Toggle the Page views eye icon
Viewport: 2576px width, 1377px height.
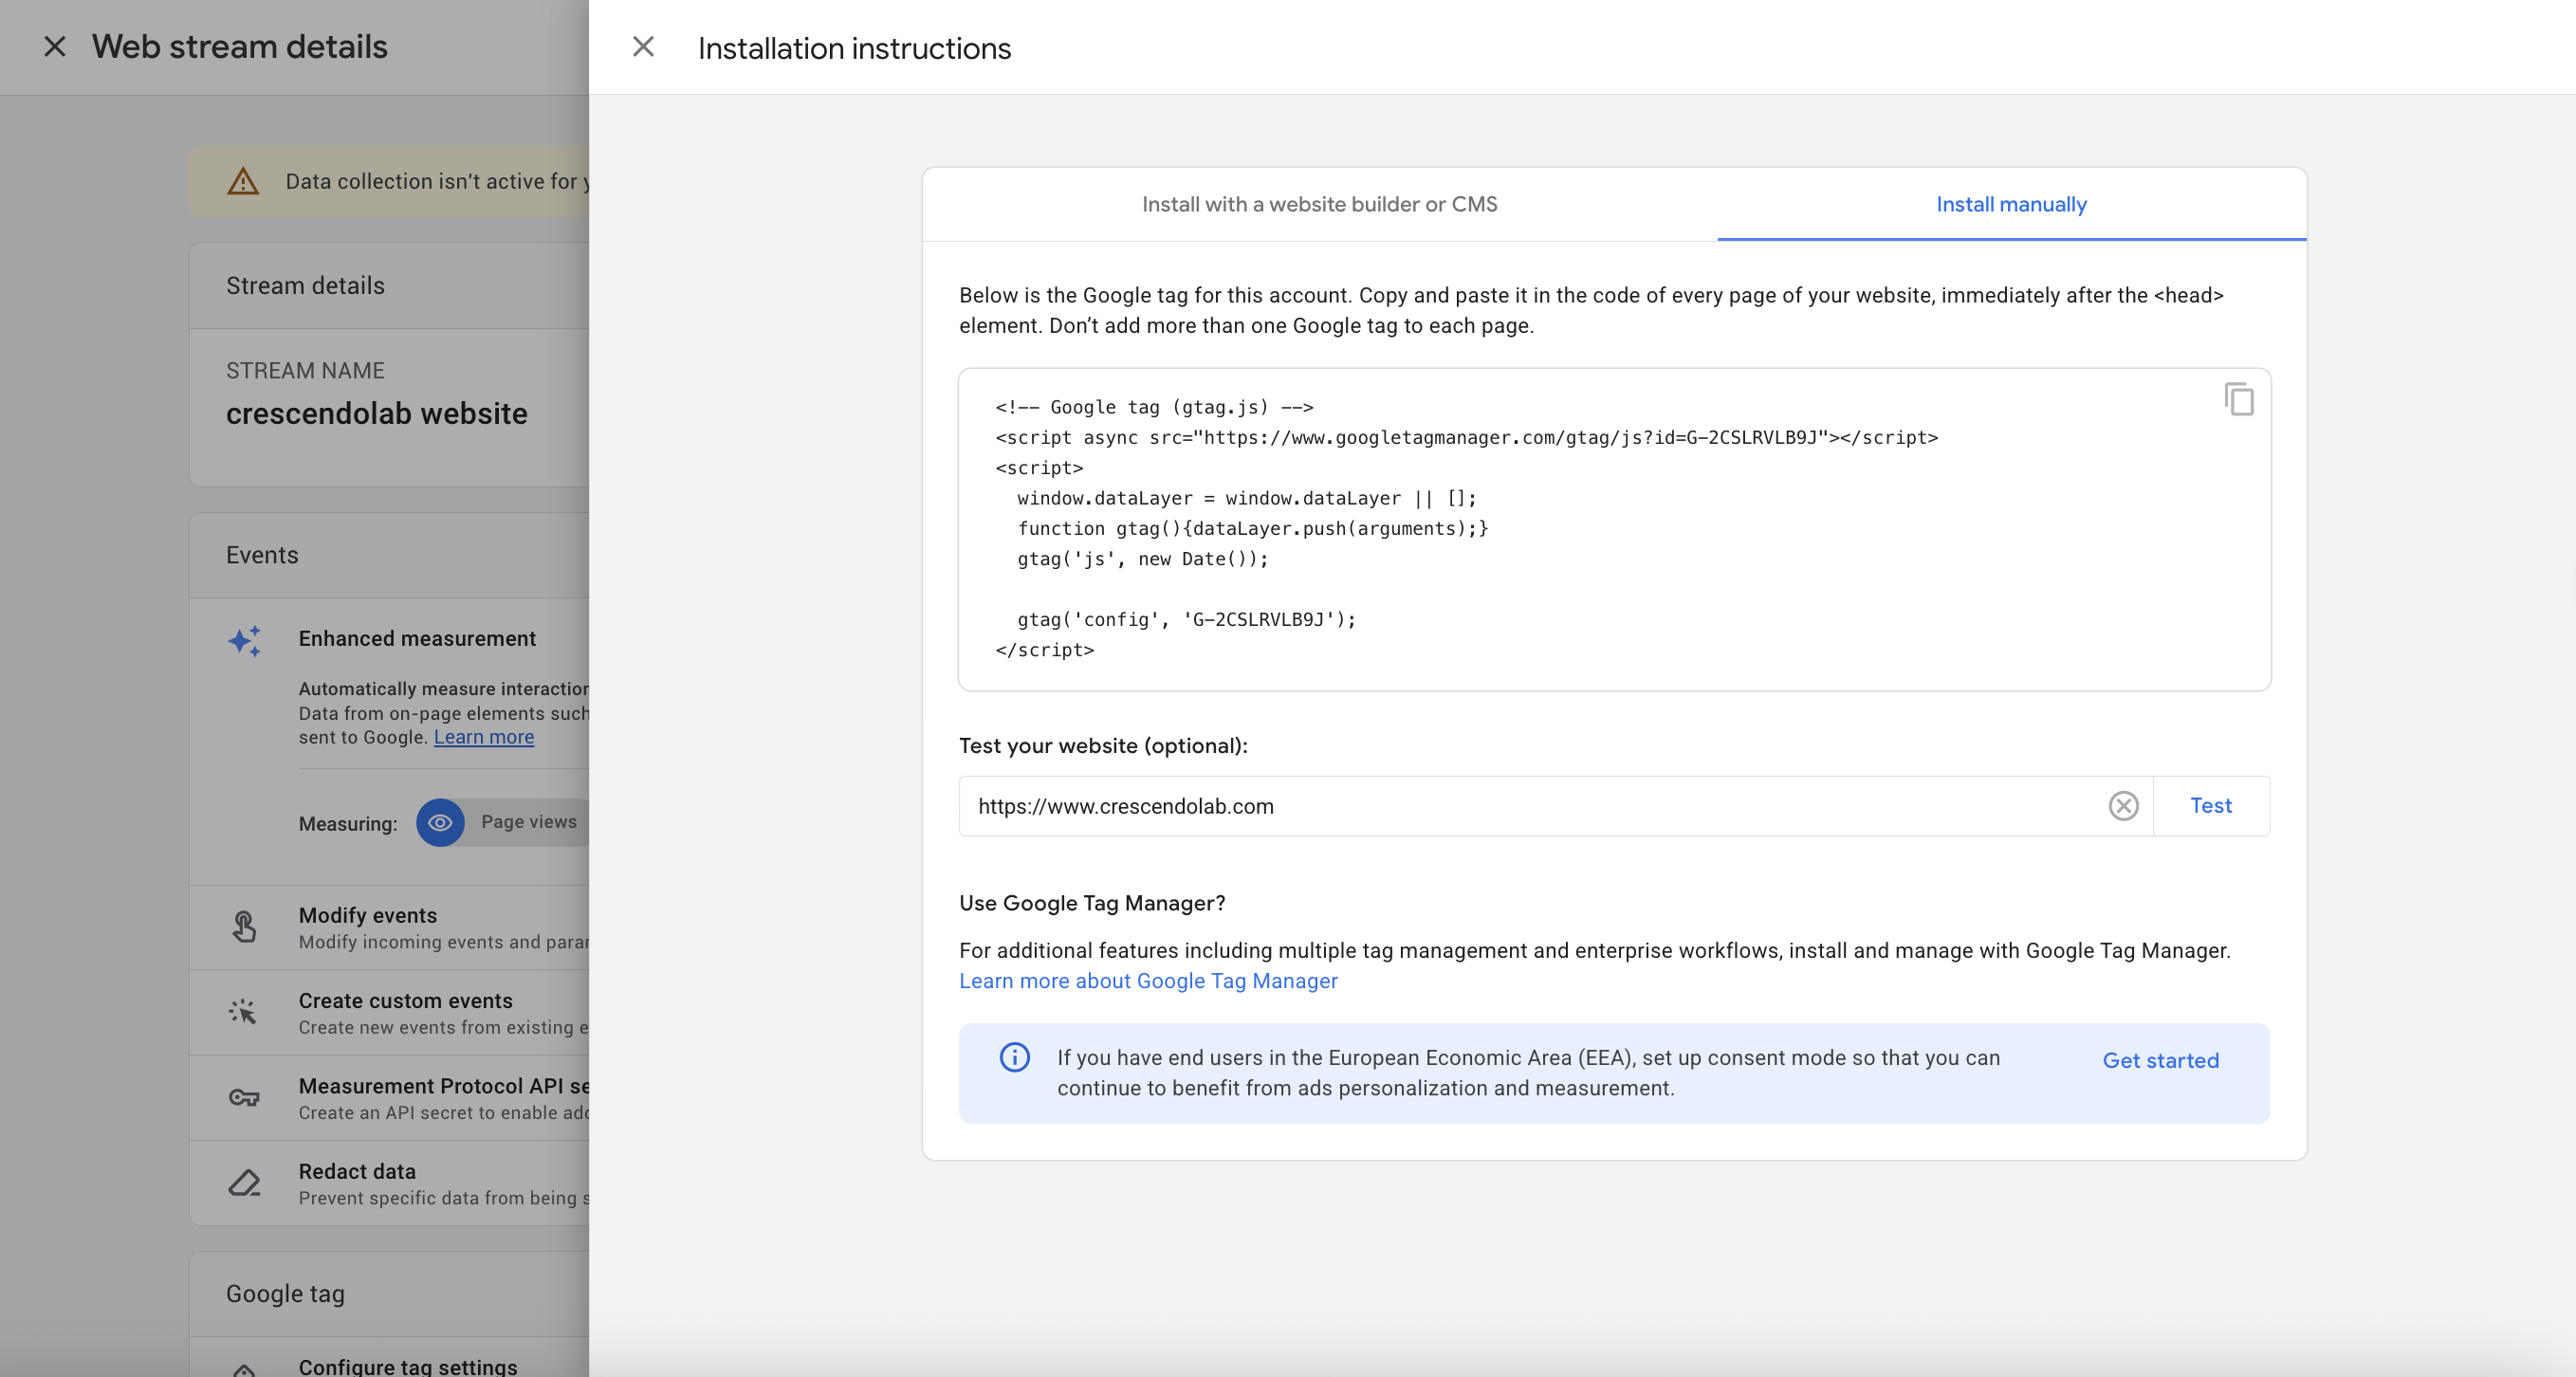(x=440, y=822)
